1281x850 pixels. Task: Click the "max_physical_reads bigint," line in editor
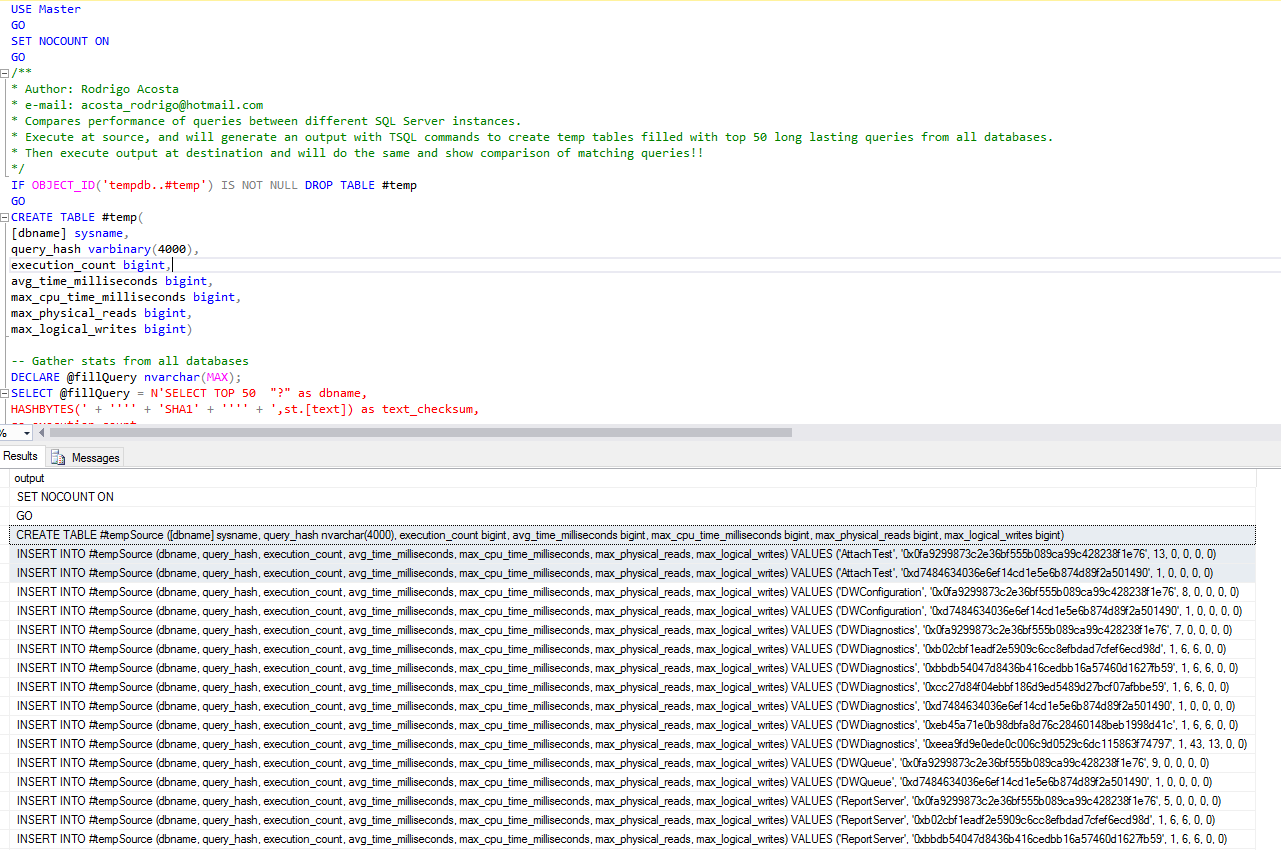click(x=102, y=313)
